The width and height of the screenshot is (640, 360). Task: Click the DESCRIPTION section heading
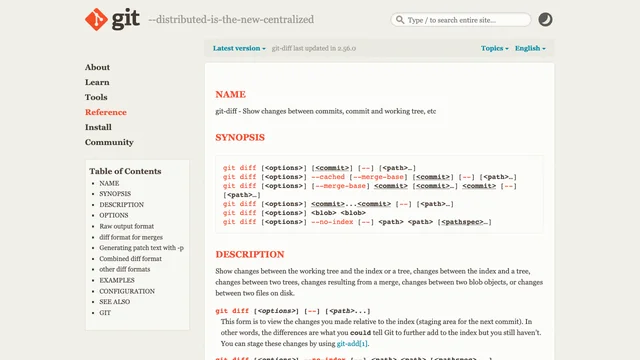(250, 254)
